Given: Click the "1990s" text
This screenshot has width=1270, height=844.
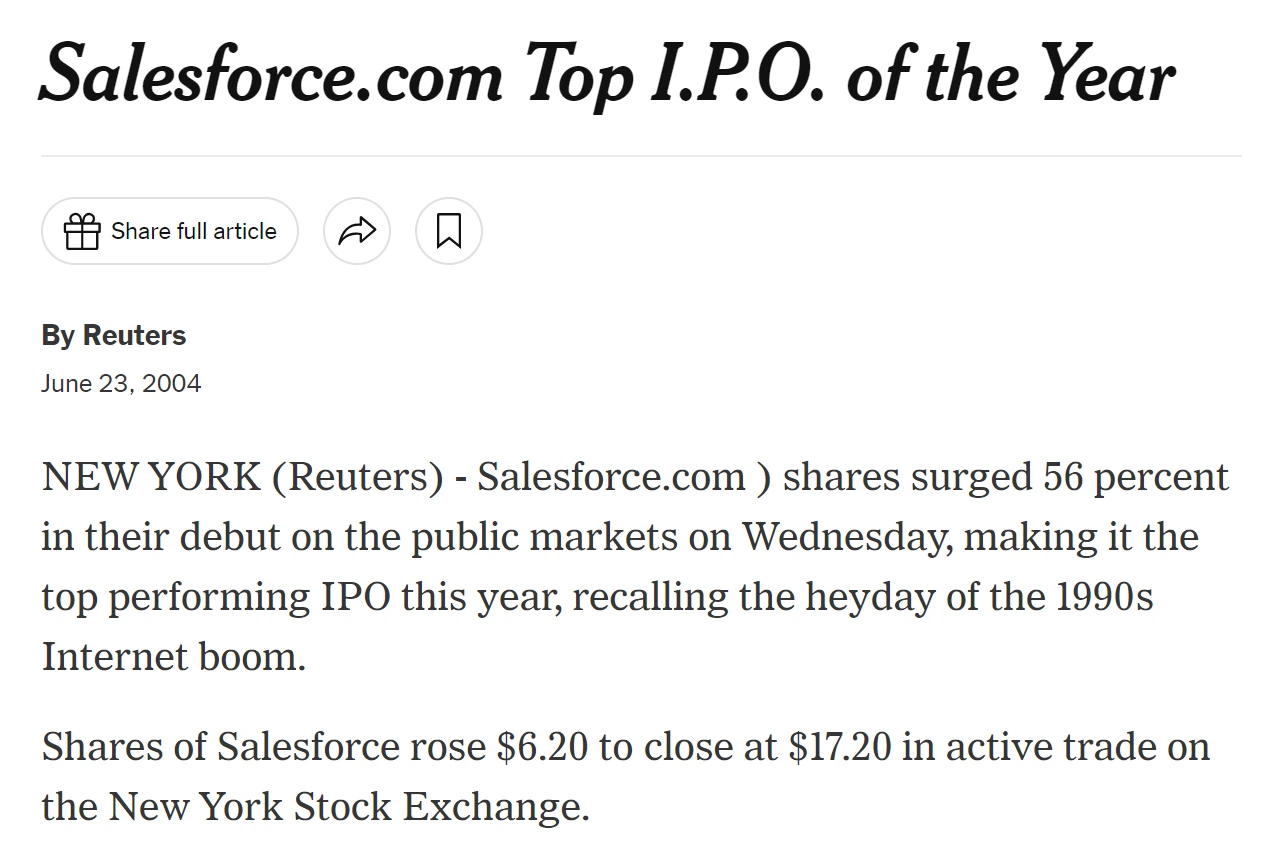Looking at the screenshot, I should 1104,598.
